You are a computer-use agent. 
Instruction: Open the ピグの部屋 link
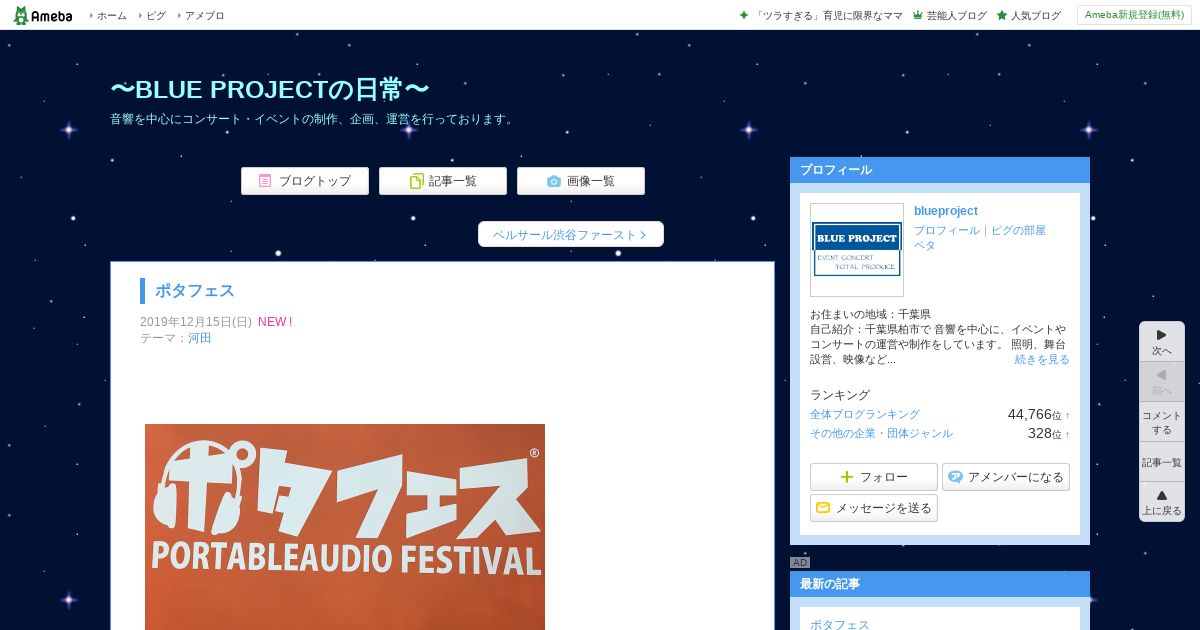pos(1018,230)
